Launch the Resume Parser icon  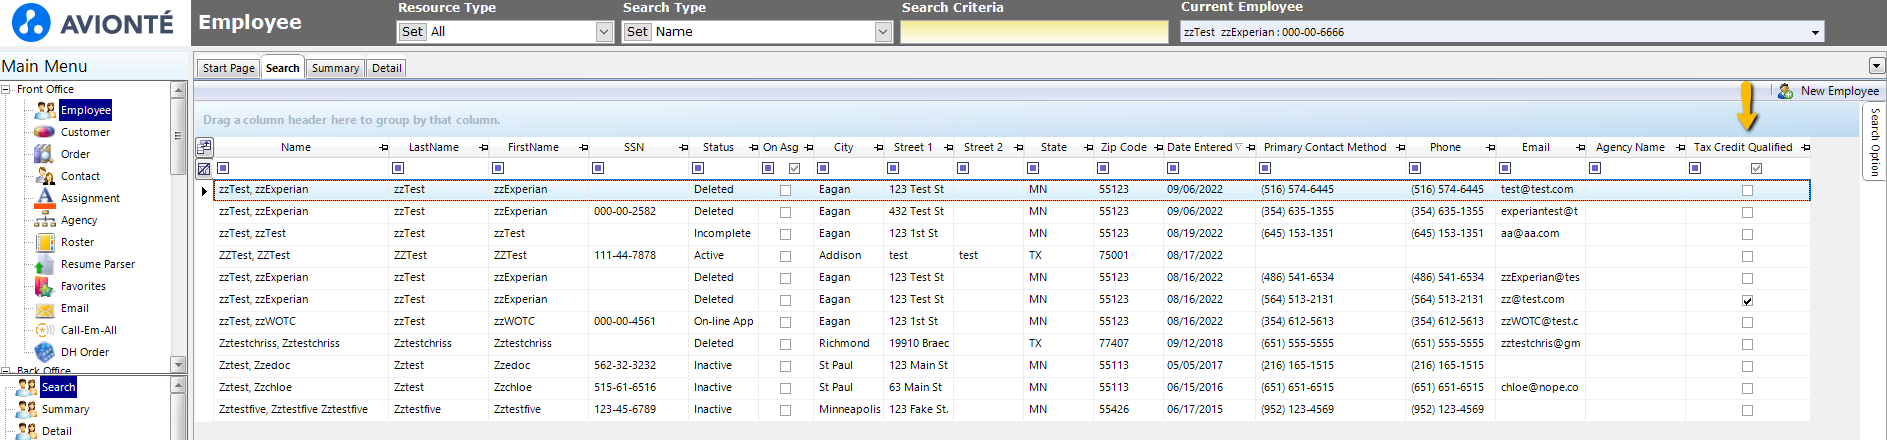coord(44,264)
